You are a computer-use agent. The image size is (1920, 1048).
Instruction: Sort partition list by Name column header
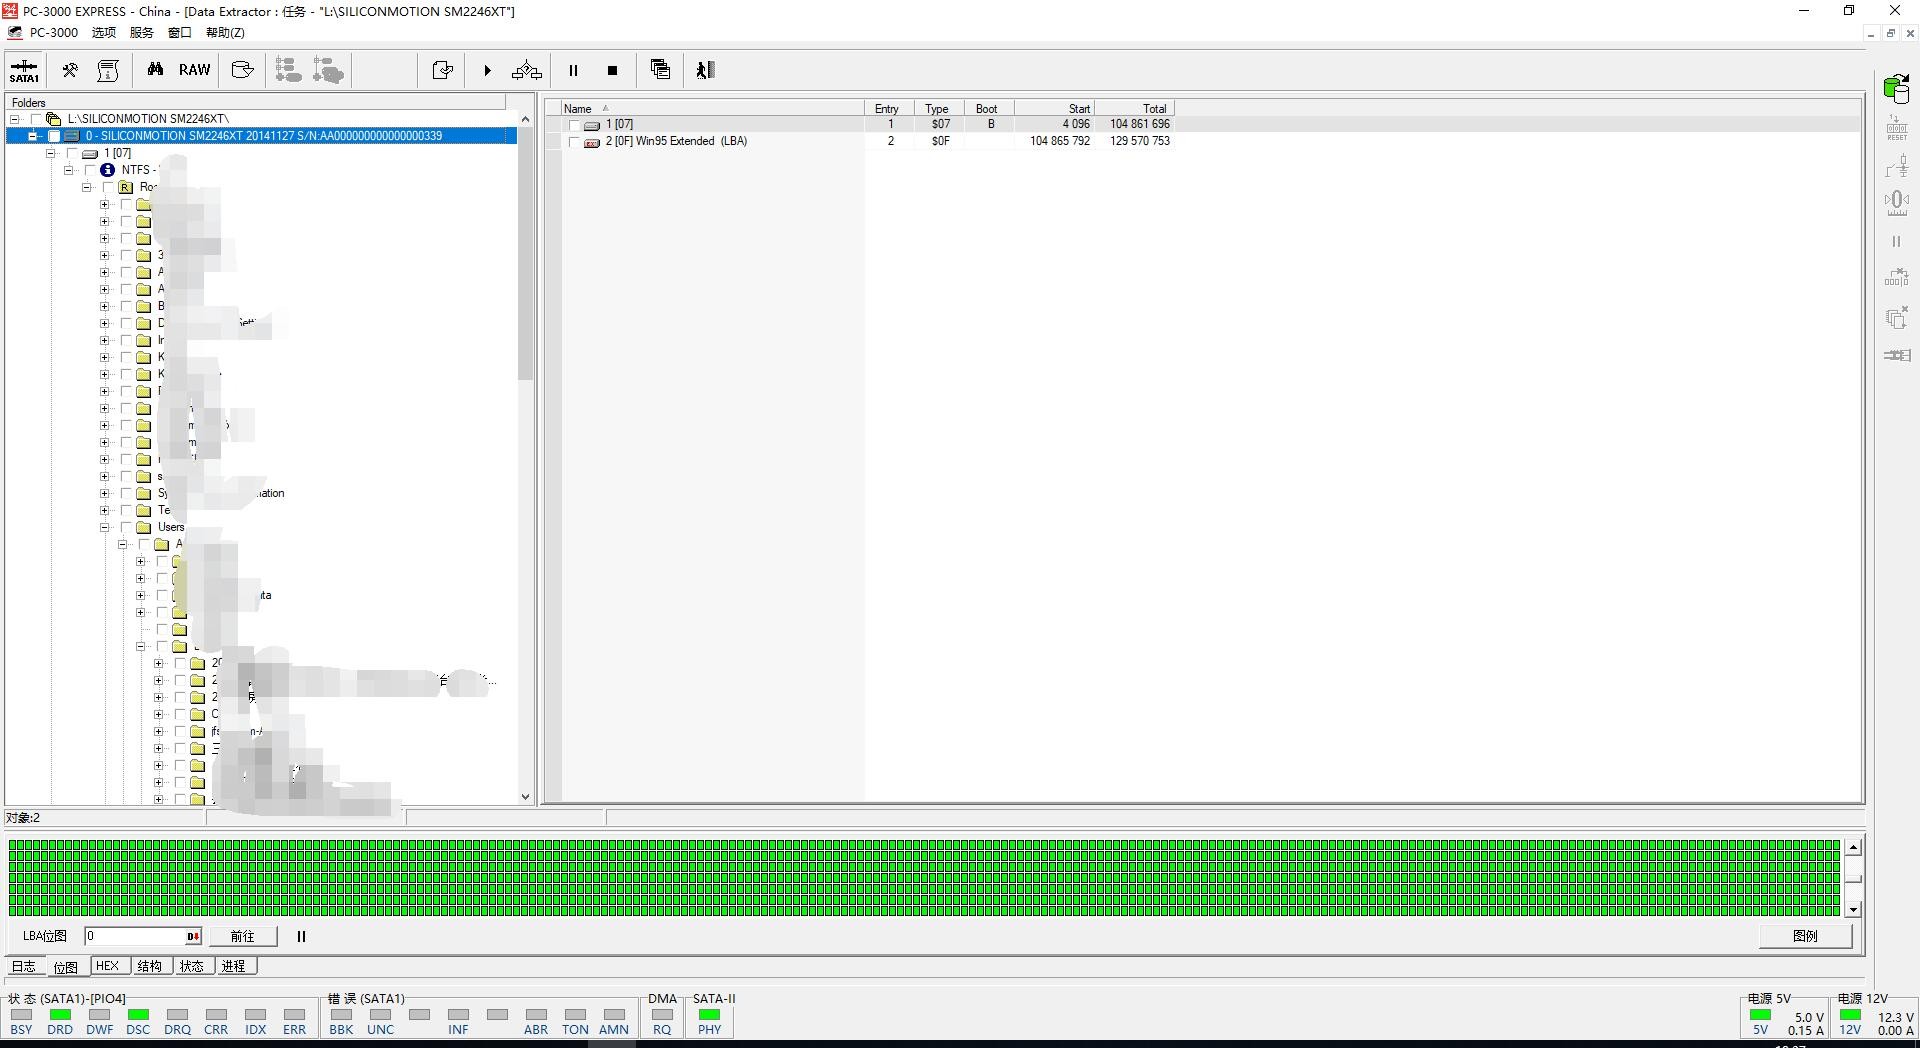pos(711,108)
